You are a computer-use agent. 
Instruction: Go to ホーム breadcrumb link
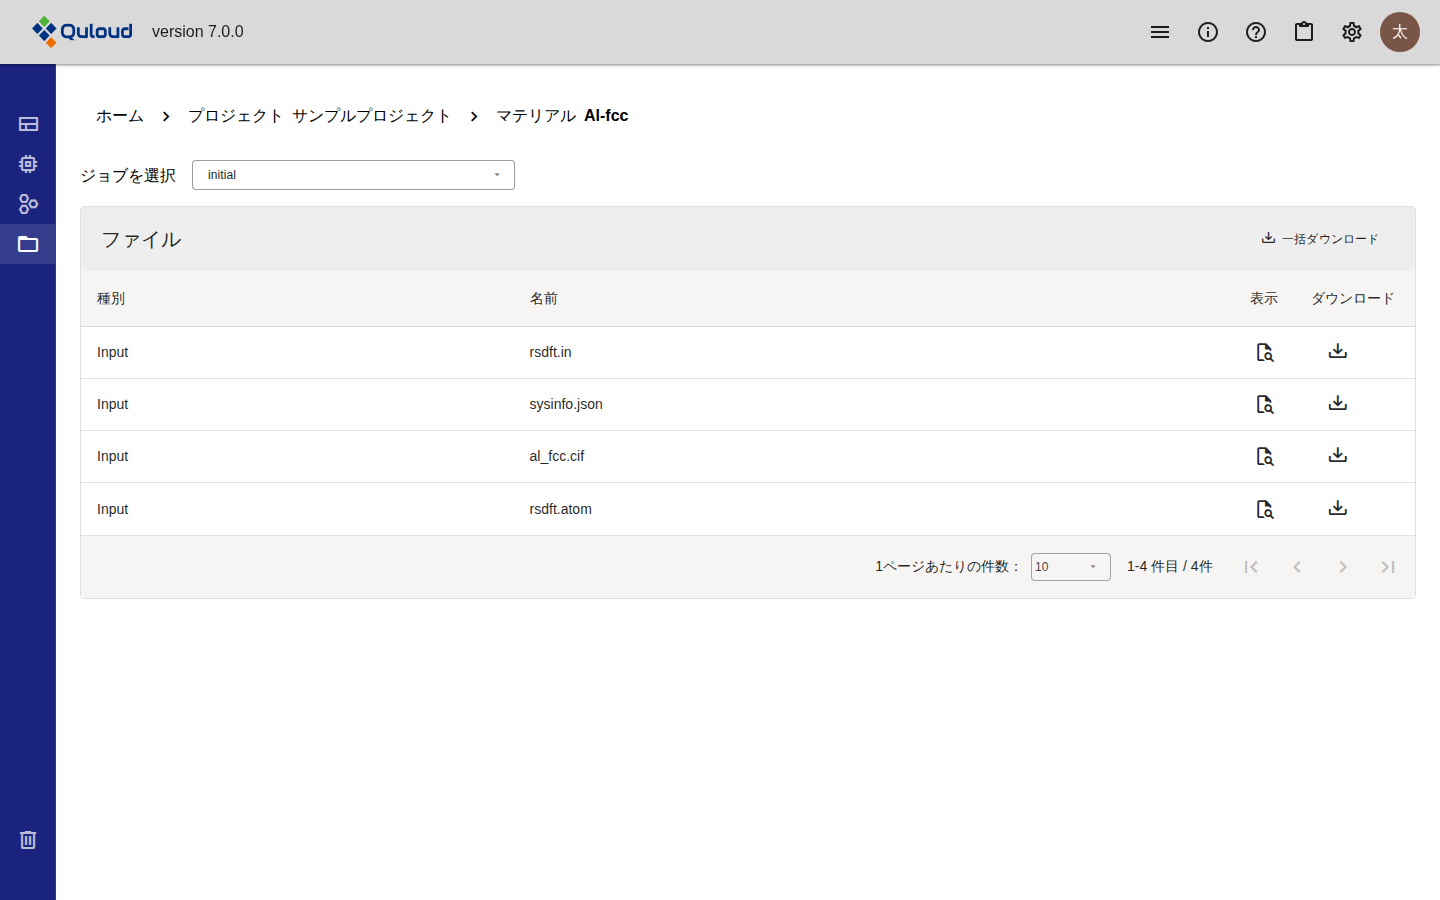click(x=120, y=116)
